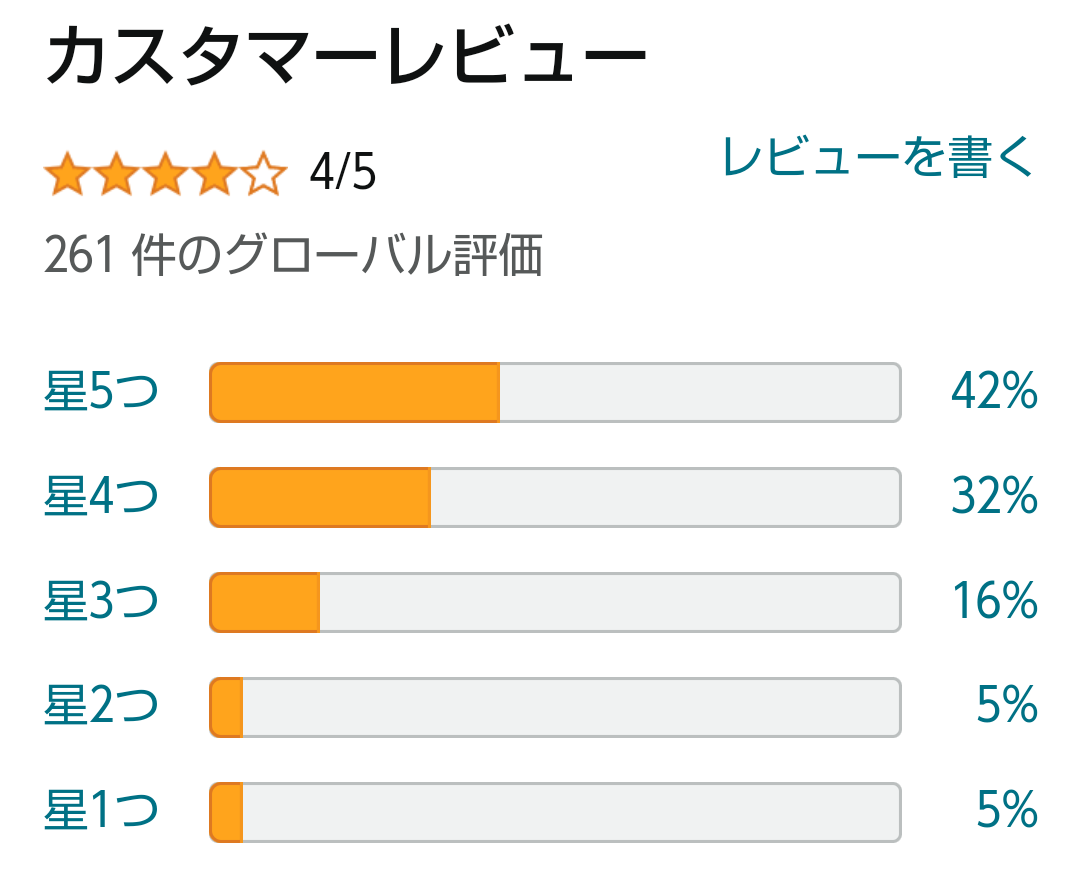This screenshot has width=1080, height=874.
Task: Select the '星2つ' two-star filter link
Action: coord(101,707)
